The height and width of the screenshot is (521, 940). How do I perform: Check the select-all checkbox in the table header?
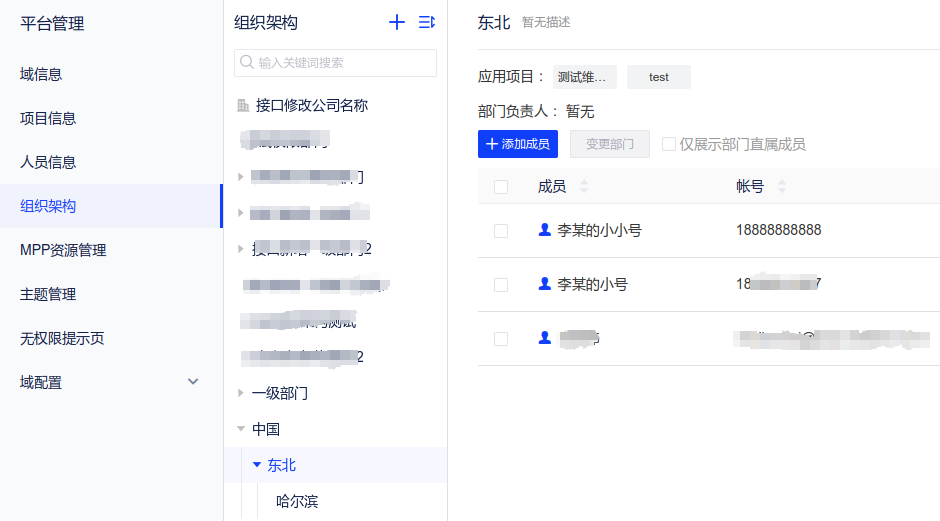coord(501,186)
